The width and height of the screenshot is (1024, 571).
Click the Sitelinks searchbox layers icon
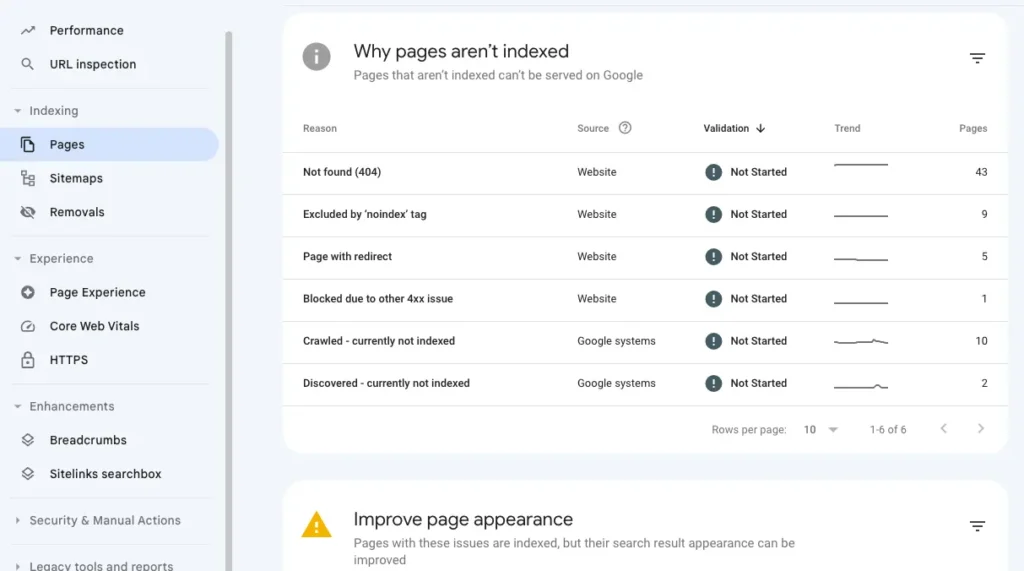coord(27,474)
